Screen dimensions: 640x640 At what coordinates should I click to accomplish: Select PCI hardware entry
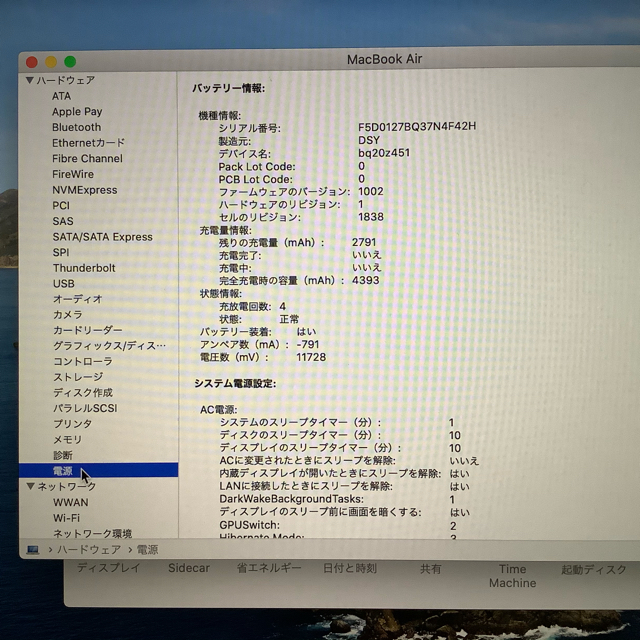tap(61, 205)
